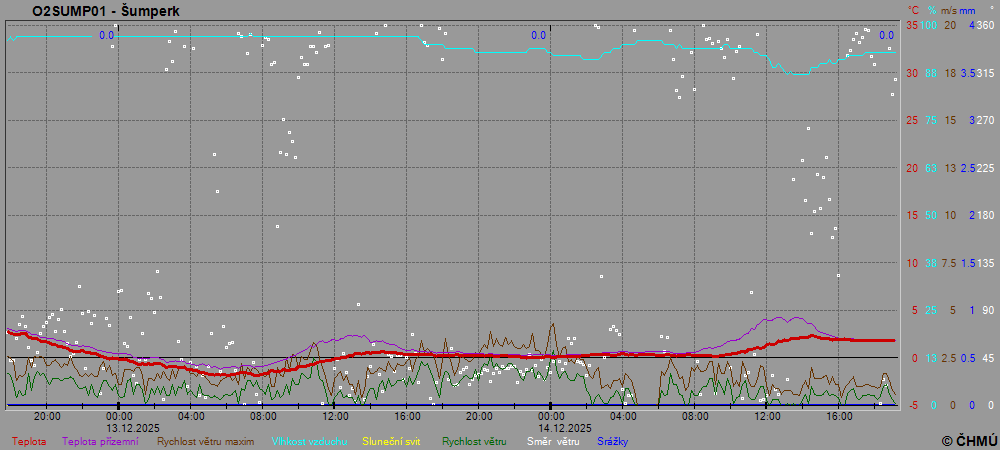Click the 00:00 time label above 13.12.2025
The width and height of the screenshot is (1000, 450).
point(119,415)
